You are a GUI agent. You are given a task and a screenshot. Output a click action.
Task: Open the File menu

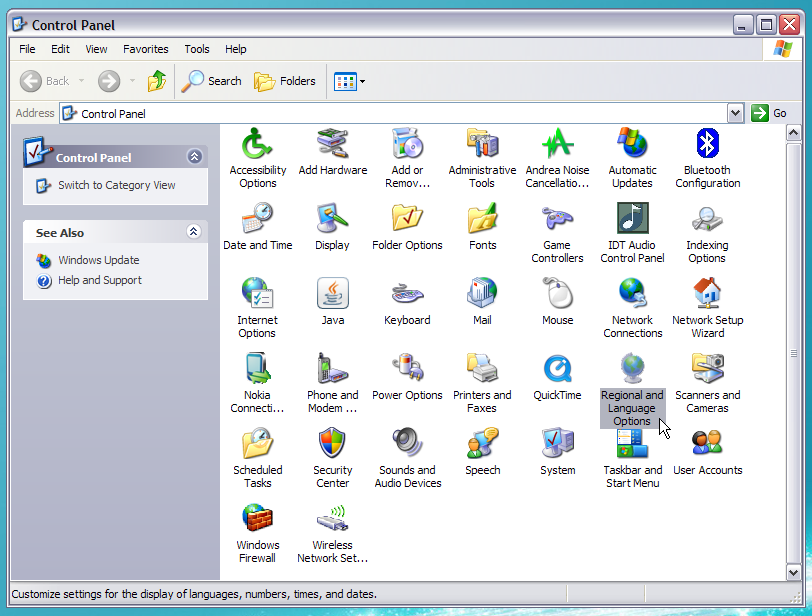tap(27, 49)
